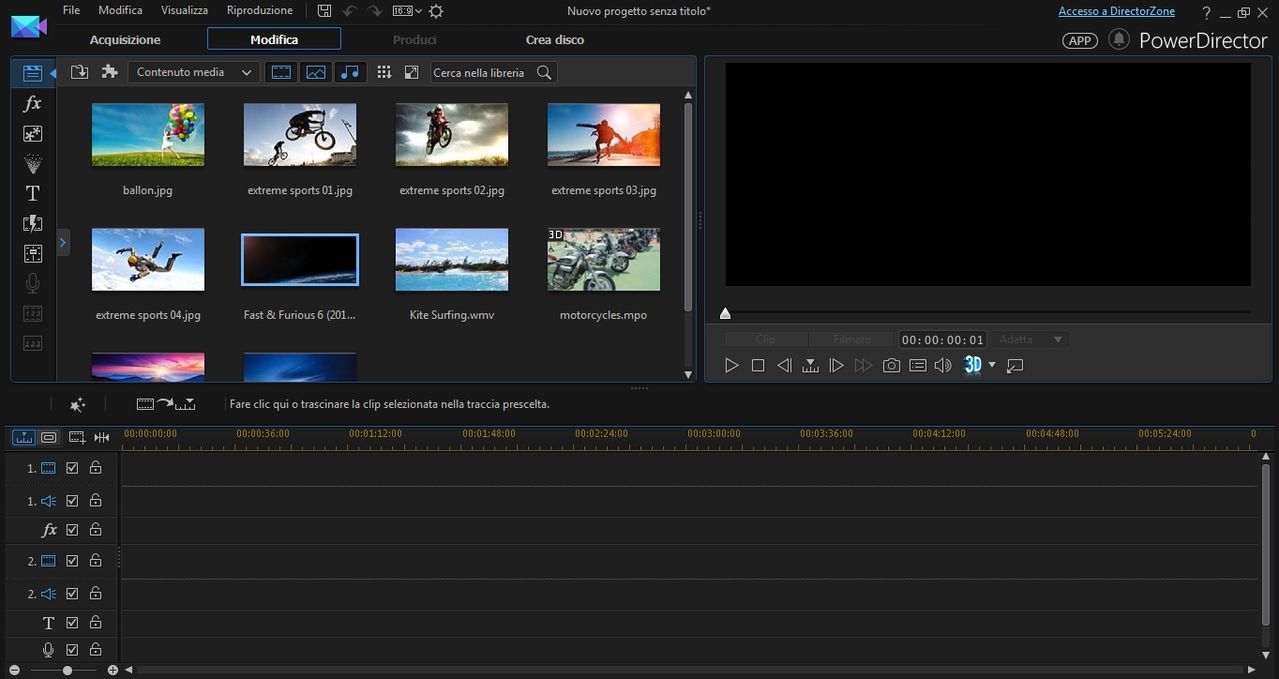Filter library to show audio files
1279x679 pixels.
click(x=349, y=72)
